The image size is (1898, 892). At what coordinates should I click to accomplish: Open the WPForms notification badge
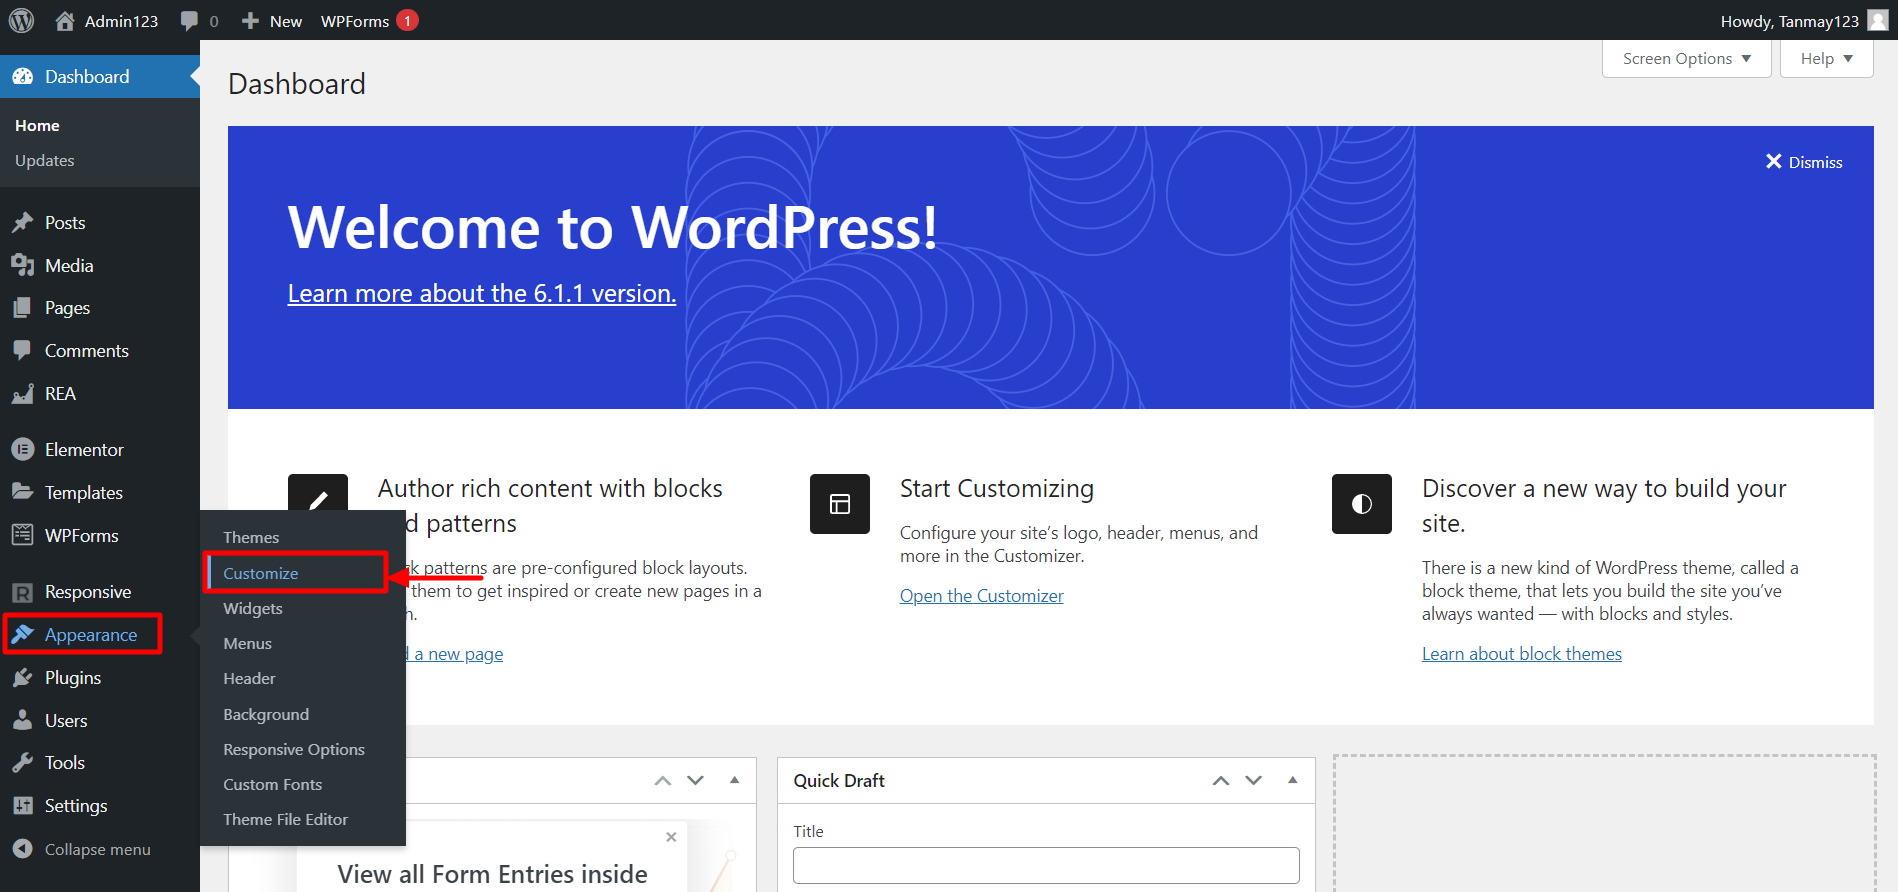coord(407,20)
